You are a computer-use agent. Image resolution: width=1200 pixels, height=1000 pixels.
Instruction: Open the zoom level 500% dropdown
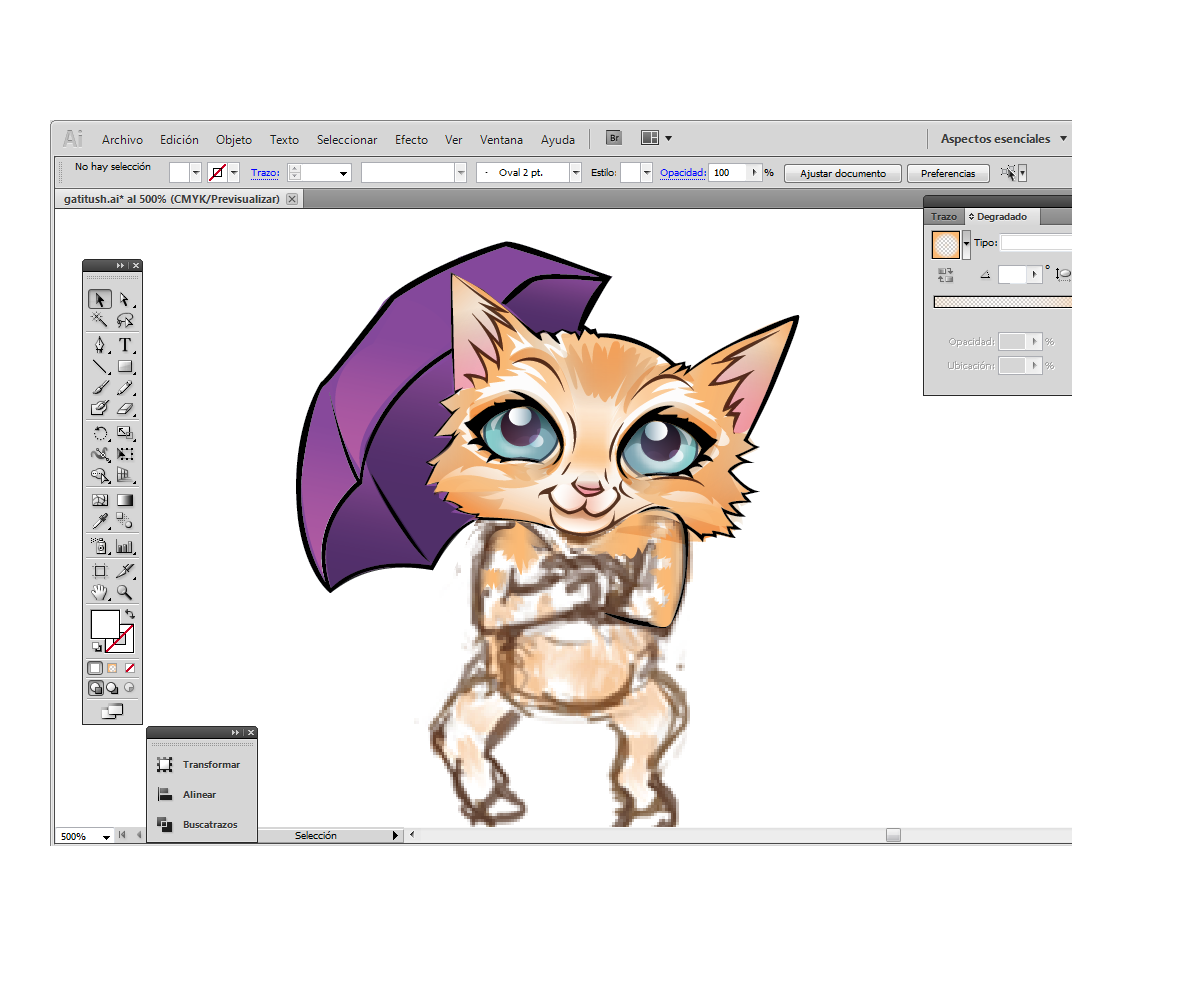click(x=106, y=837)
